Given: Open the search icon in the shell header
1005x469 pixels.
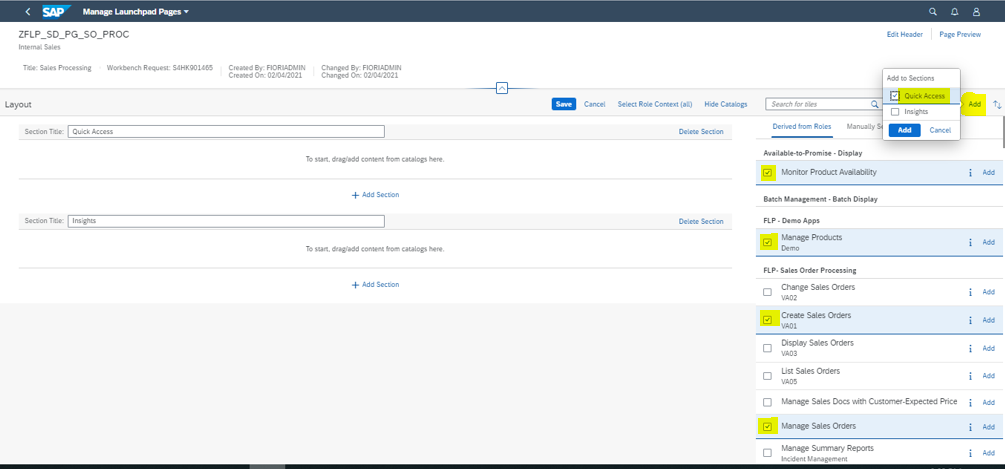Looking at the screenshot, I should tap(933, 12).
